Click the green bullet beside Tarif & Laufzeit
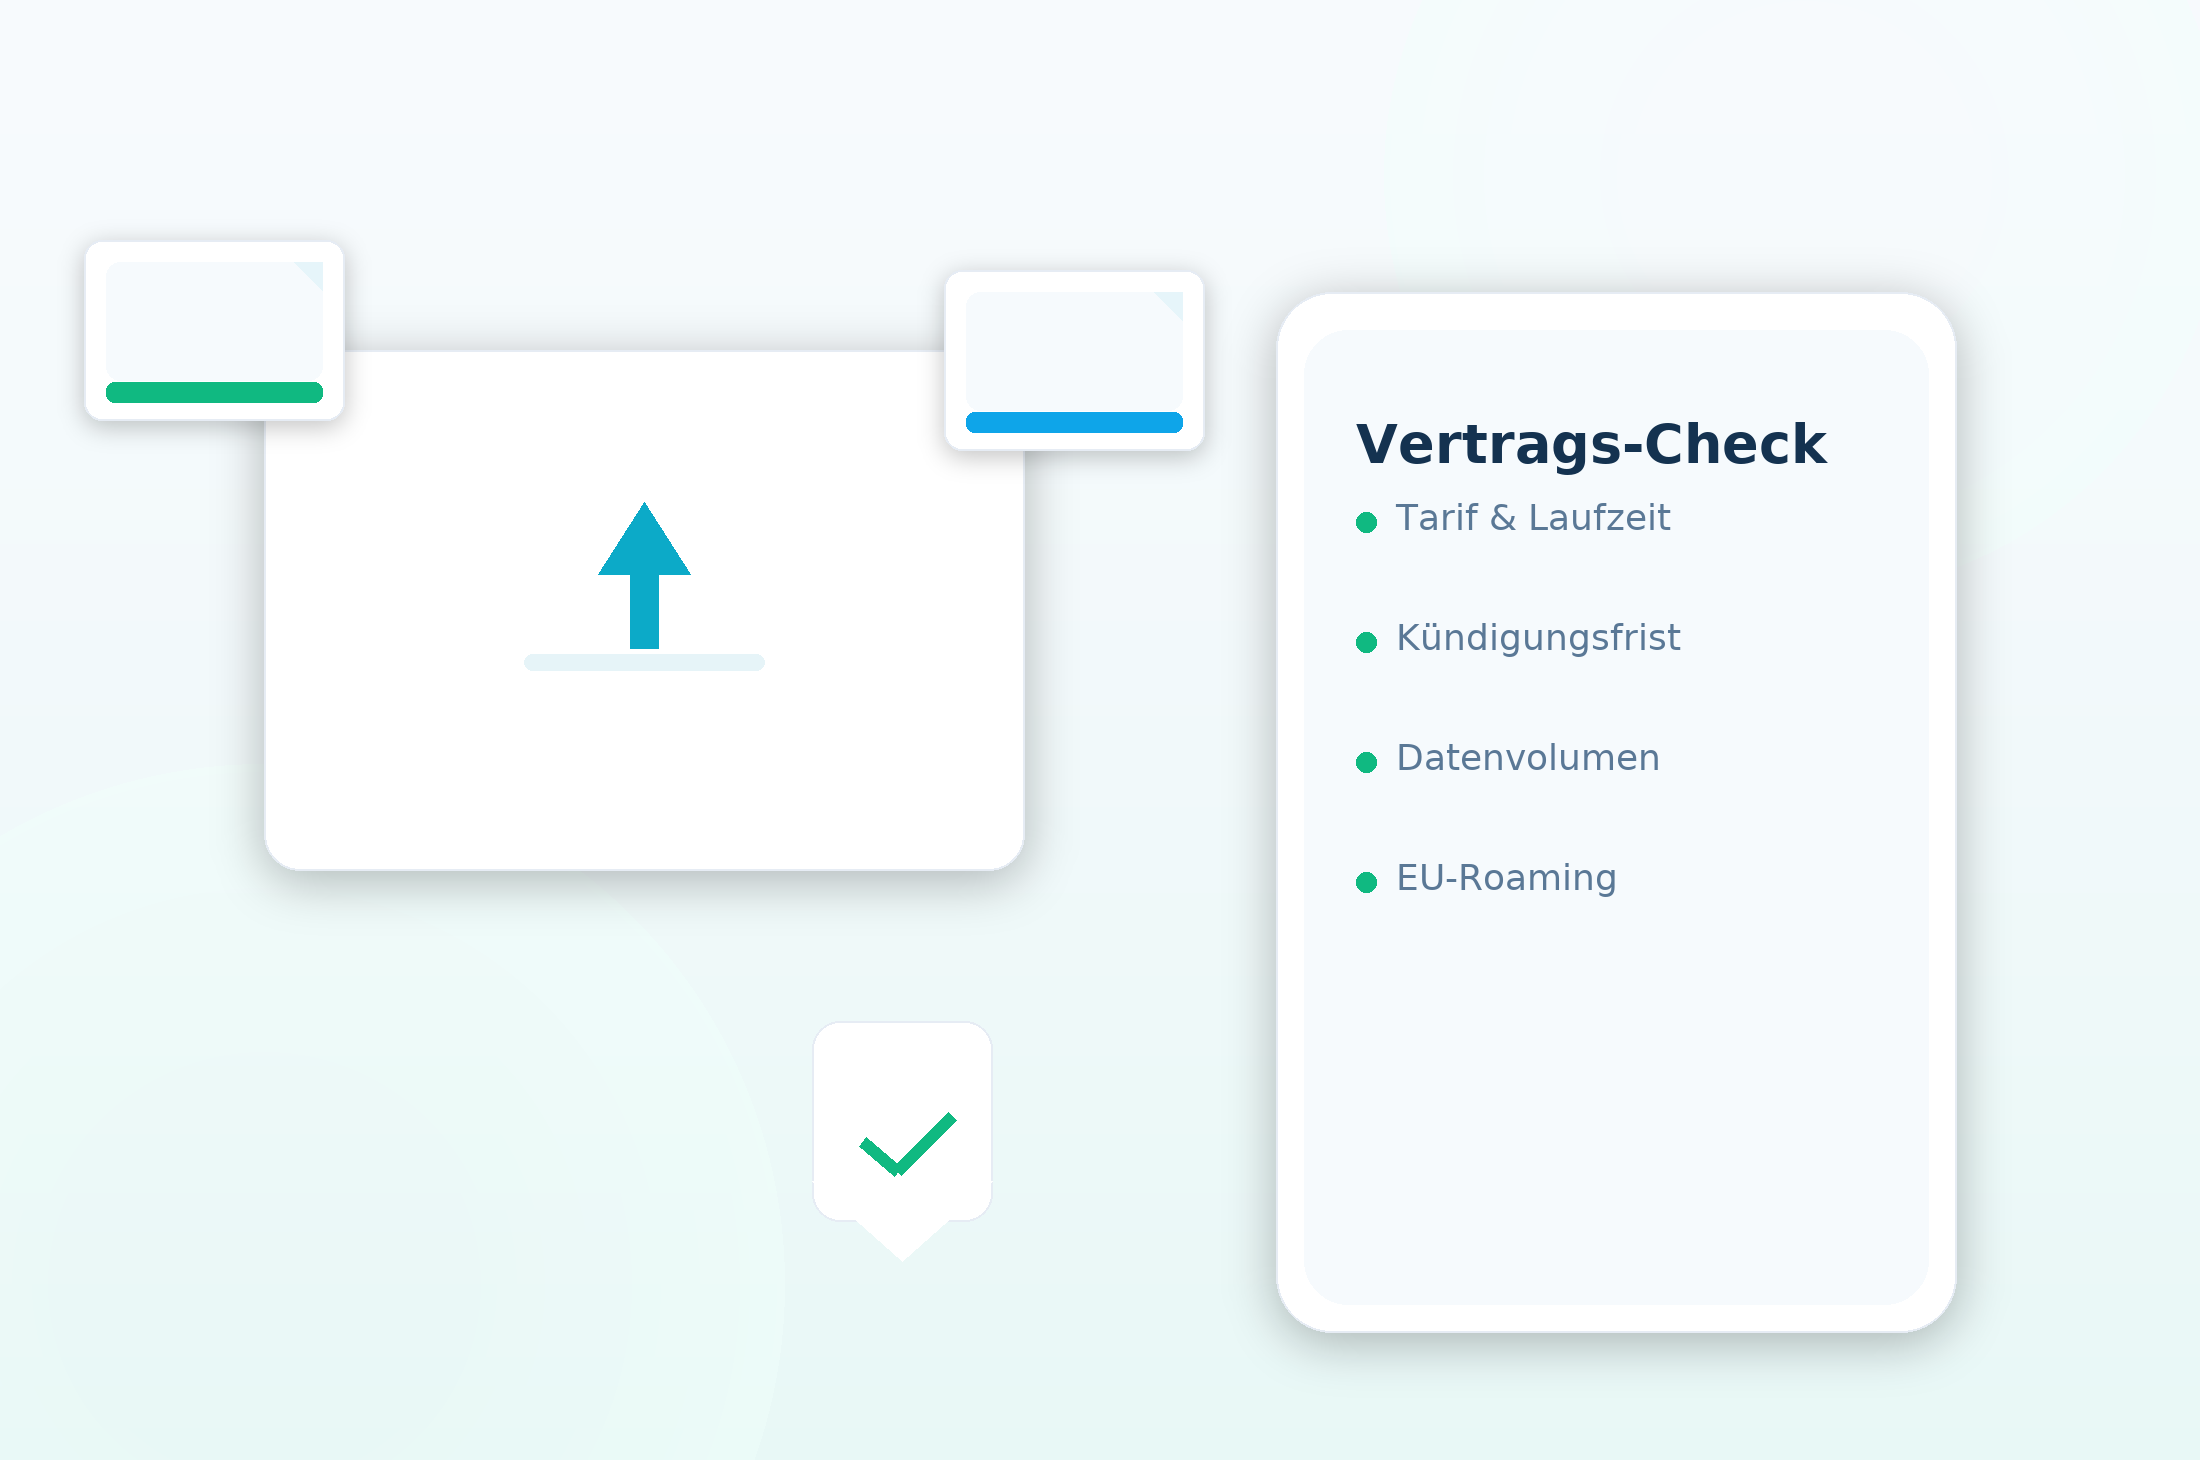Screen dimensions: 2200x1460 coord(1367,522)
